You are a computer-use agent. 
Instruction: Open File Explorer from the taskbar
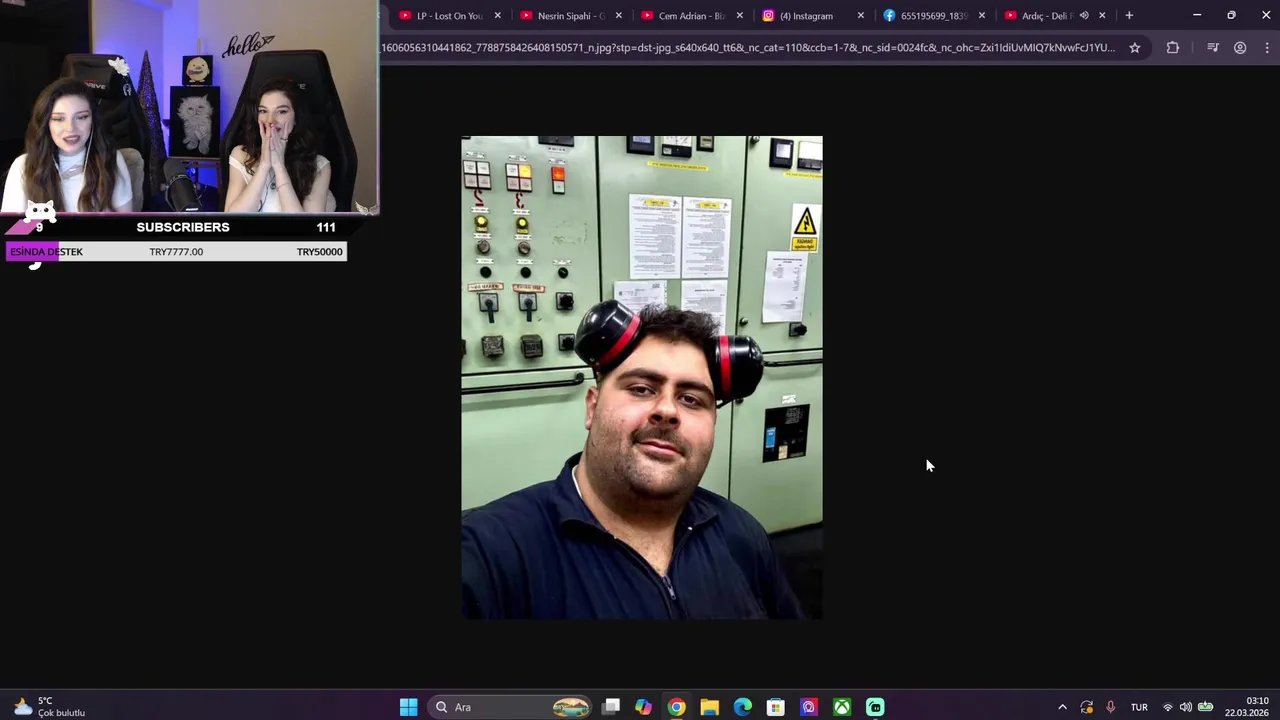click(x=709, y=707)
